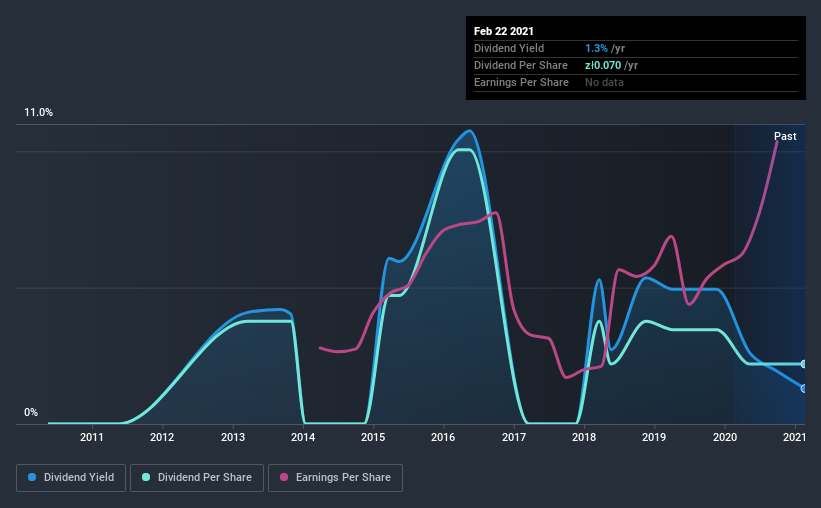The height and width of the screenshot is (508, 821).
Task: Click the 2014 x-axis label
Action: coord(303,437)
